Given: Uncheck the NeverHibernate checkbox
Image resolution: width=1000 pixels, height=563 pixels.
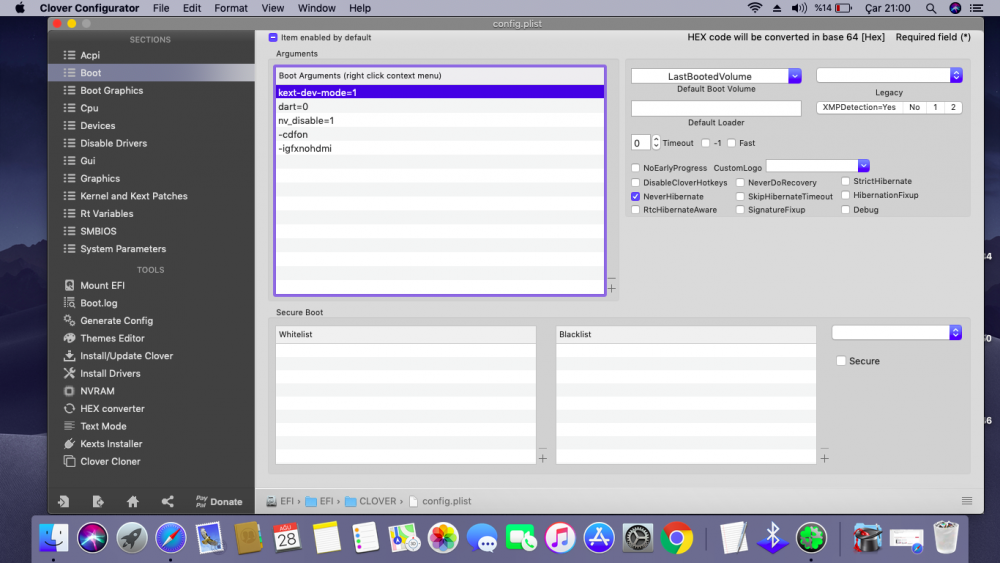Looking at the screenshot, I should tap(636, 197).
